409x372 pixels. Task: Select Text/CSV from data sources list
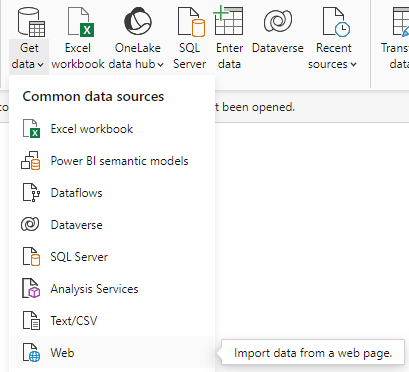[x=112, y=321]
